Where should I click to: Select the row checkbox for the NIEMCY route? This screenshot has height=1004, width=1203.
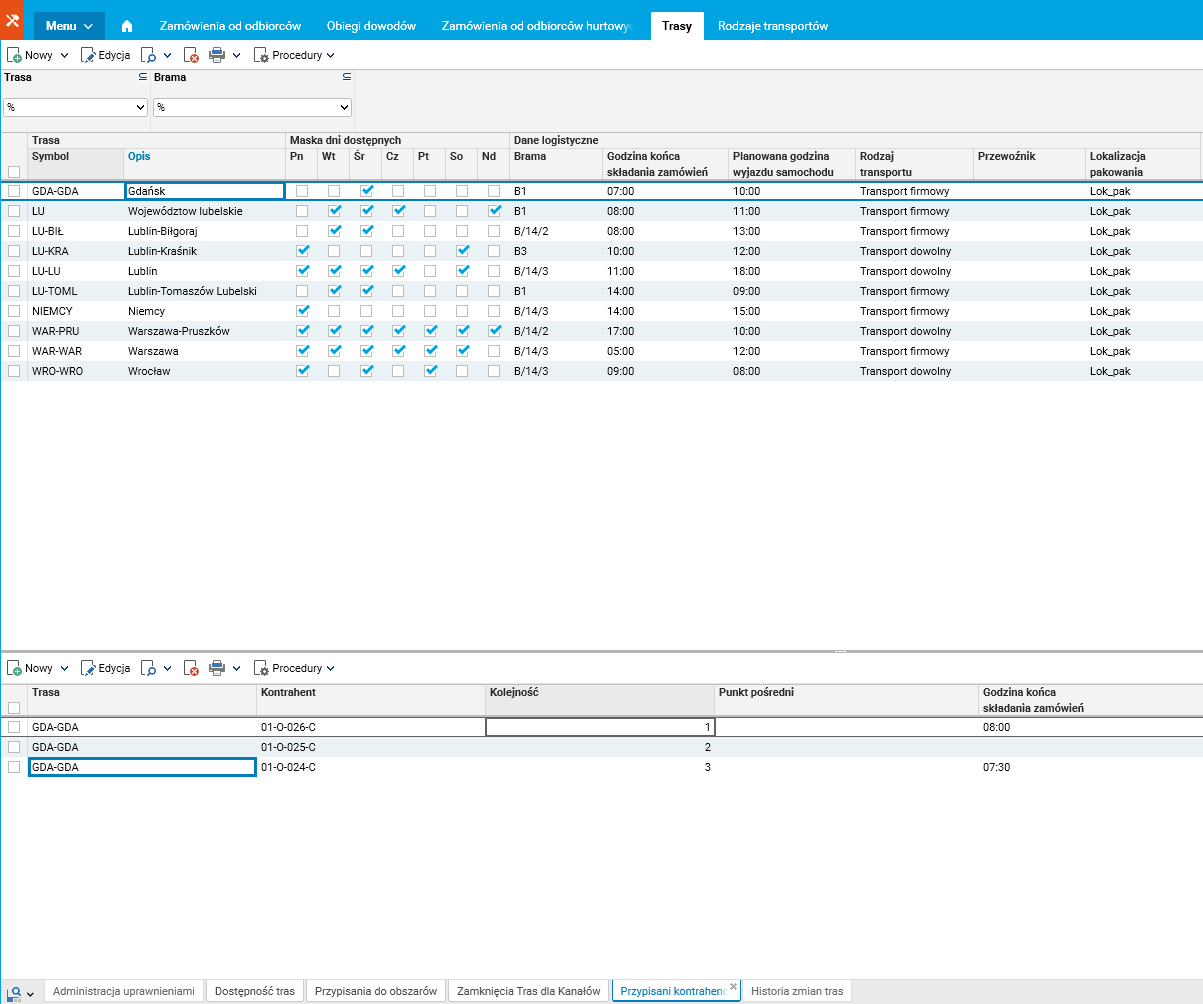point(14,311)
